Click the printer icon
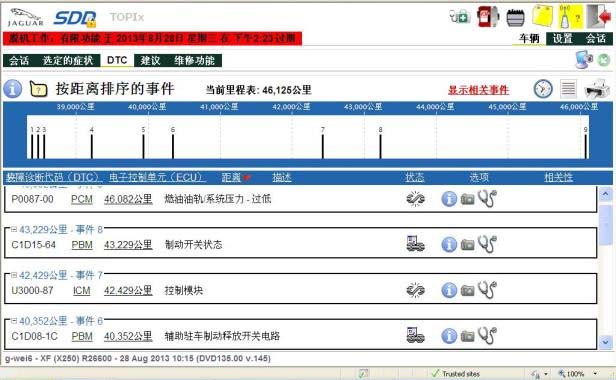The image size is (616, 380). 597,89
